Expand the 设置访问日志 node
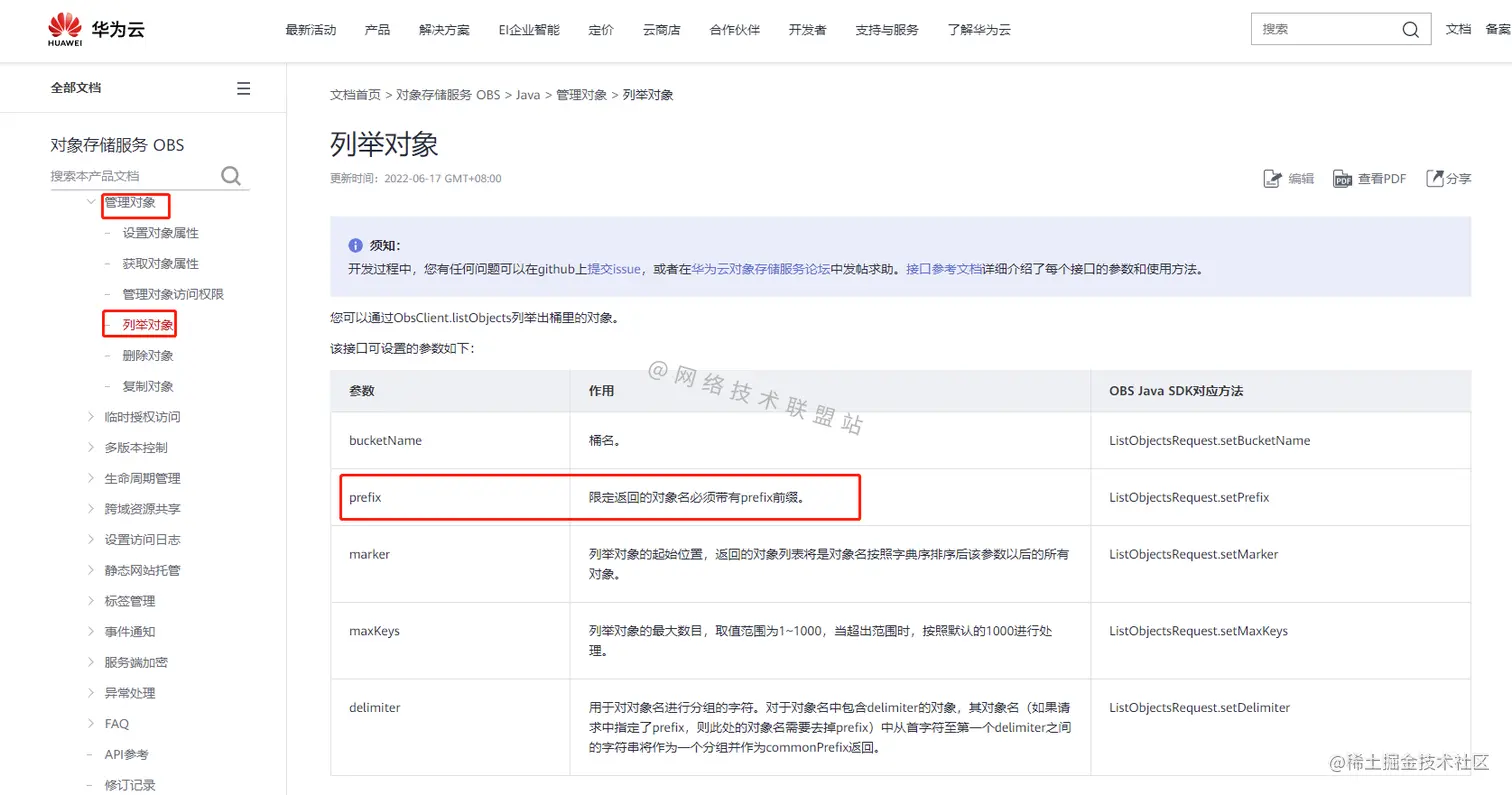Image resolution: width=1512 pixels, height=795 pixels. click(91, 539)
